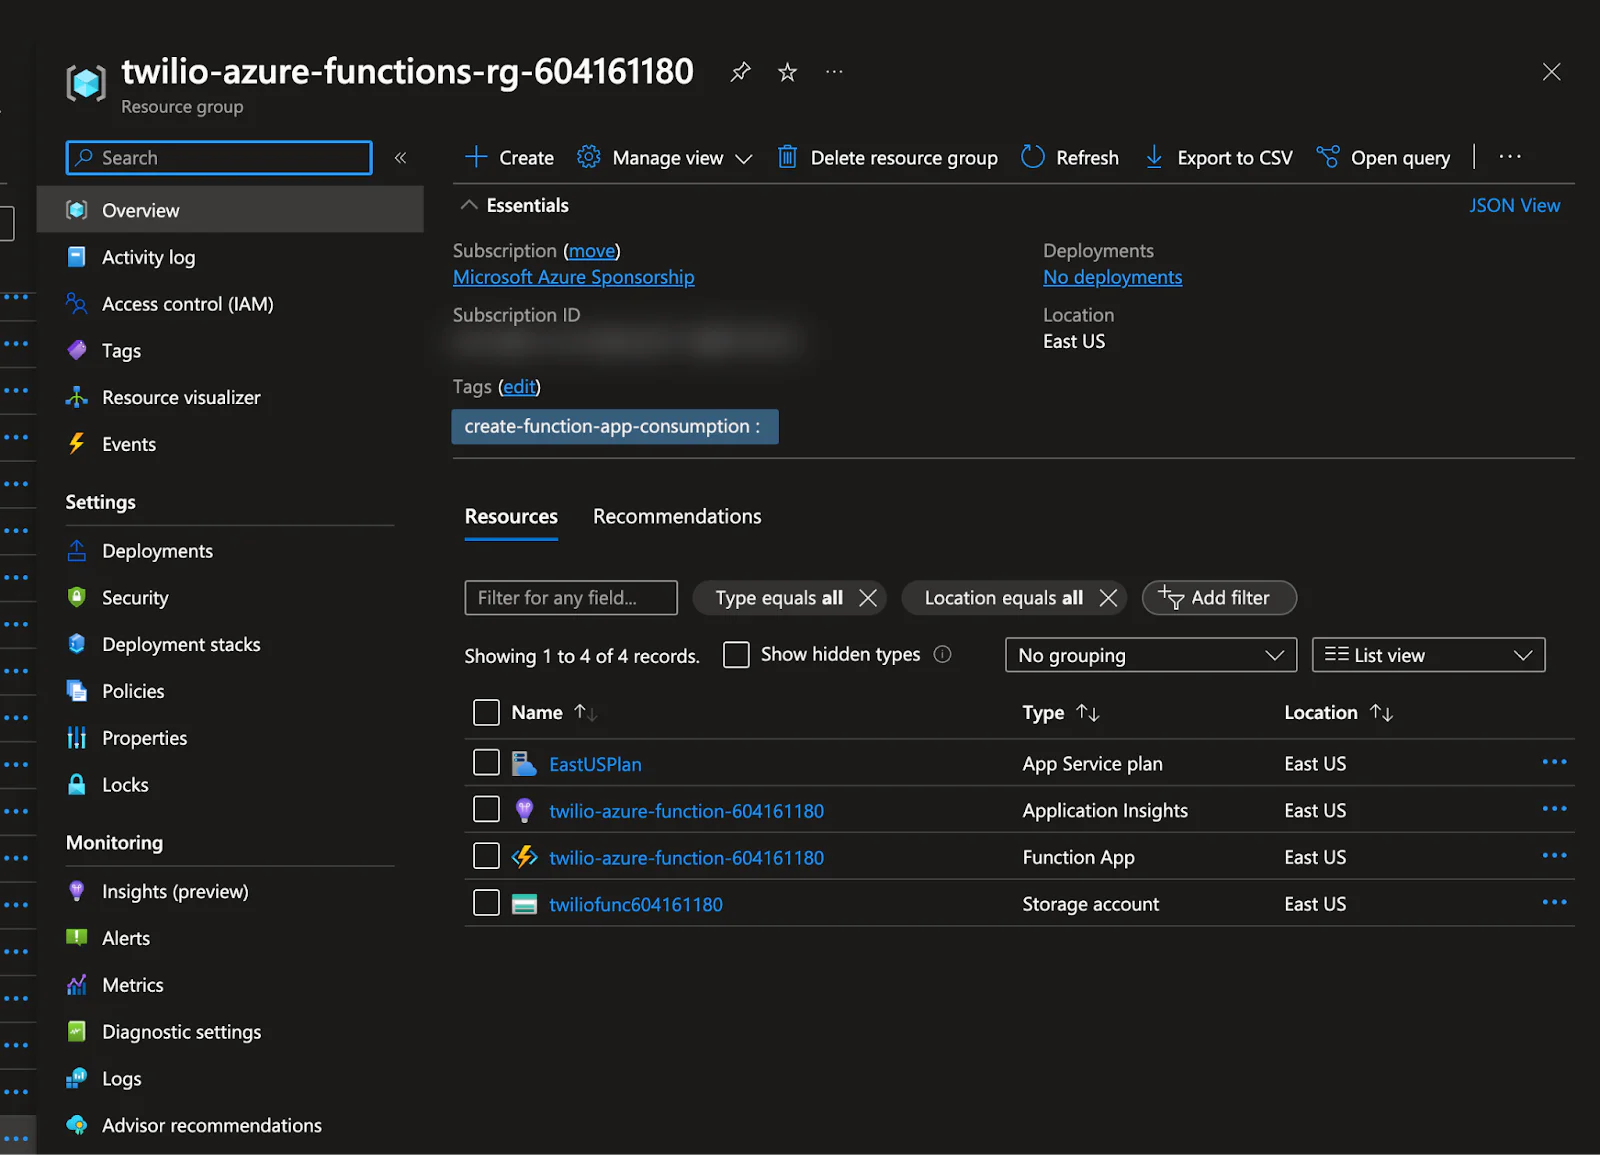Viewport: 1600px width, 1155px height.
Task: Edit tags via the edit link
Action: click(519, 387)
